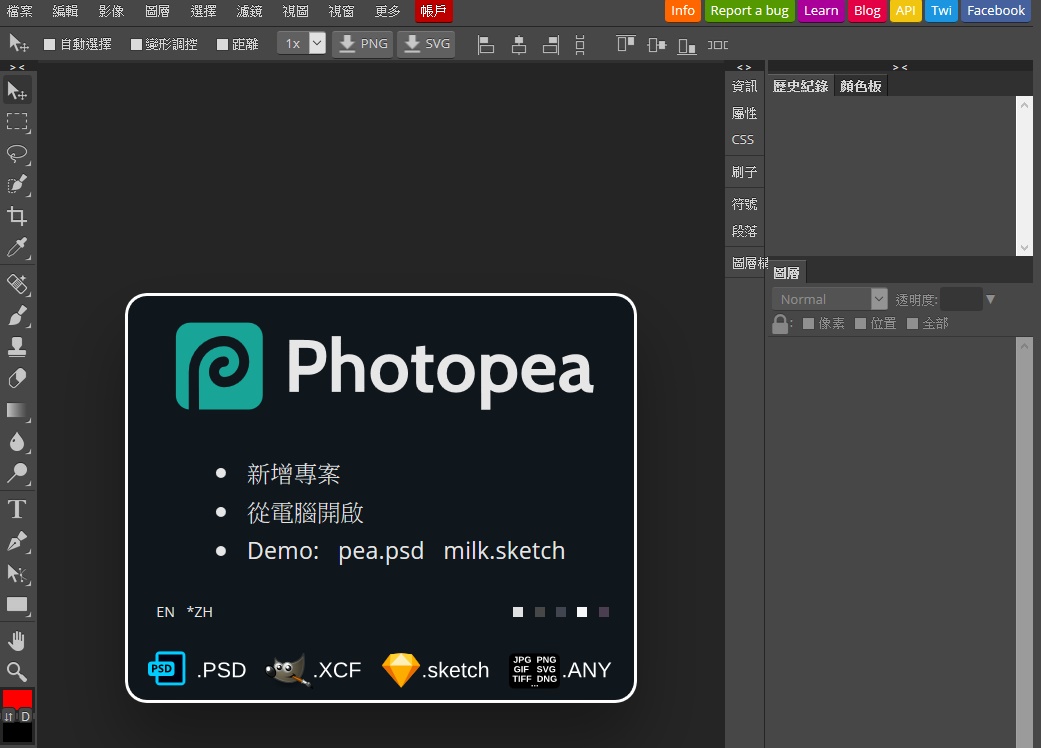Viewport: 1041px width, 748px height.
Task: Click the Report a bug button
Action: (749, 11)
